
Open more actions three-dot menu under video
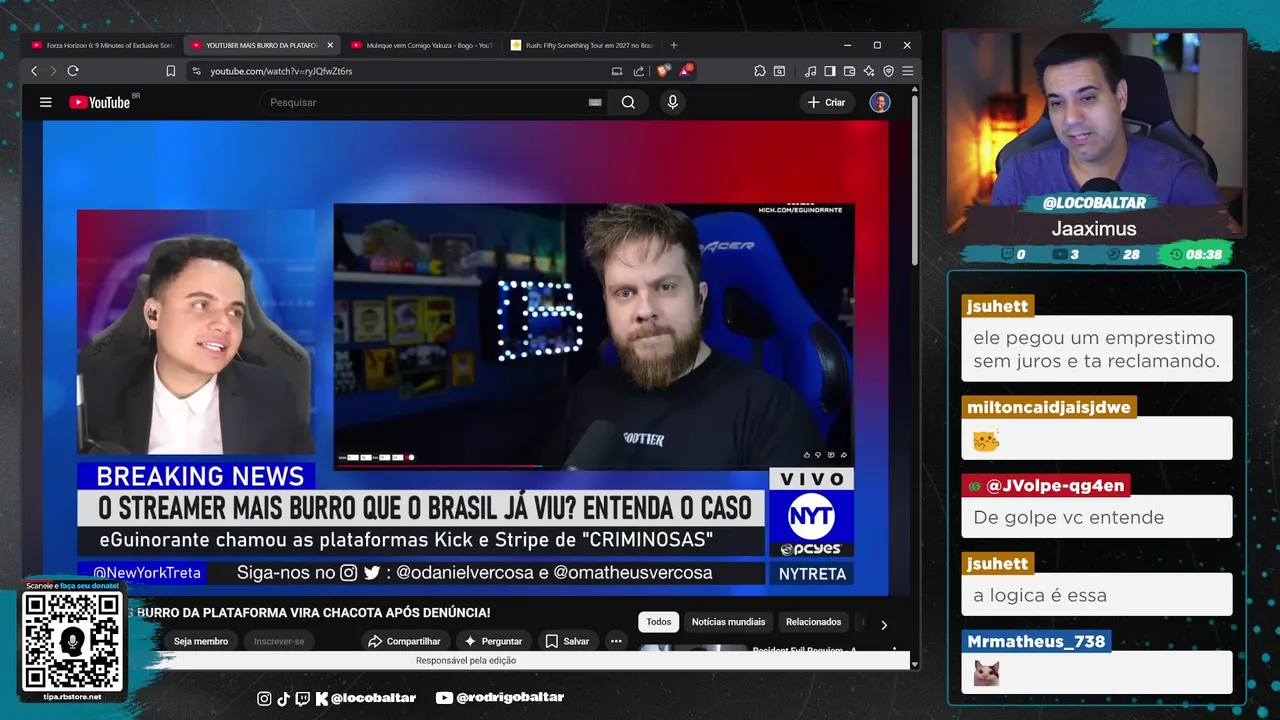point(616,641)
